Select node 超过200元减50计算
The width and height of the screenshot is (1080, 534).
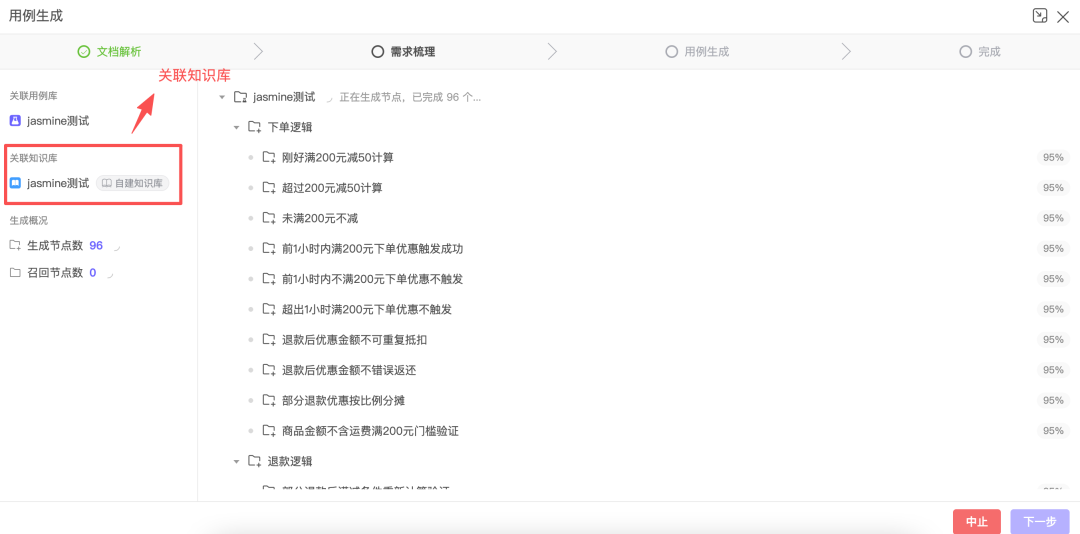click(x=333, y=188)
